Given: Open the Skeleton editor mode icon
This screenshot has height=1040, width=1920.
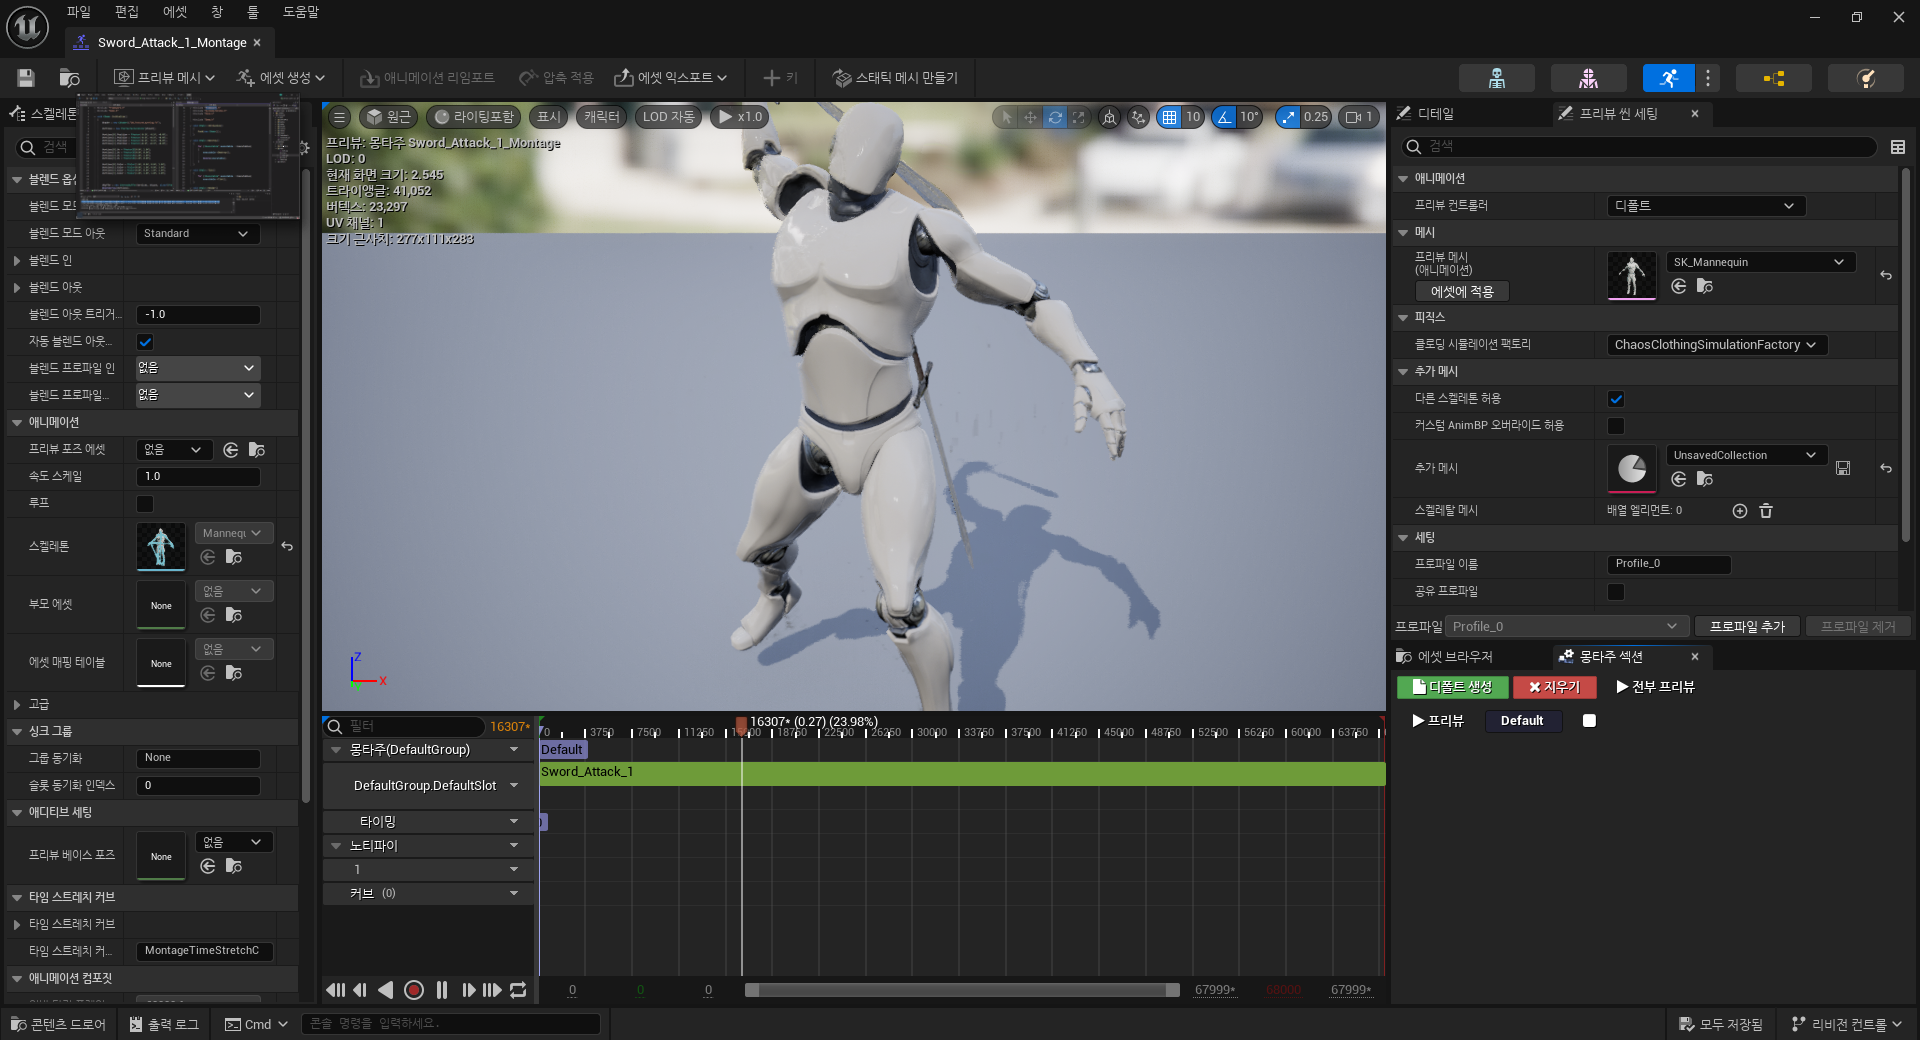Looking at the screenshot, I should 1497,78.
